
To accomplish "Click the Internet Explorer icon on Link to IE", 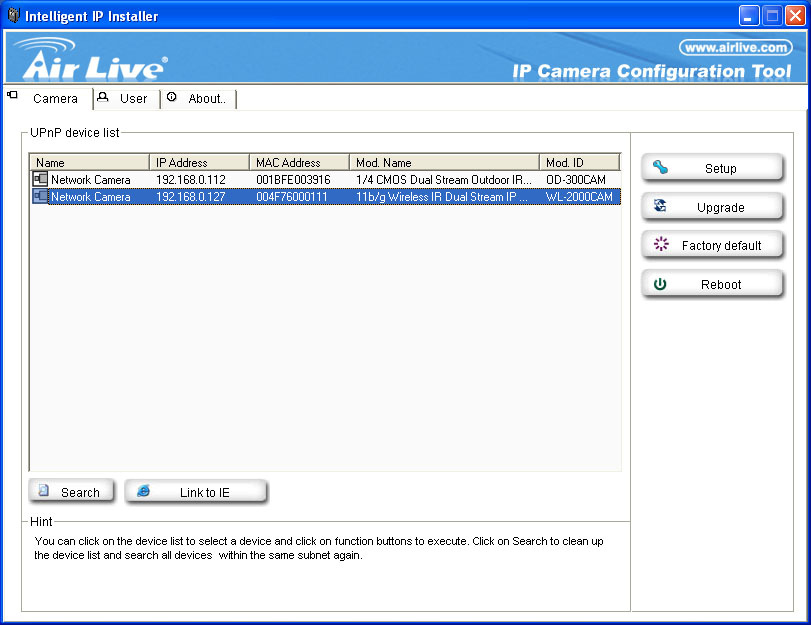I will (x=144, y=491).
